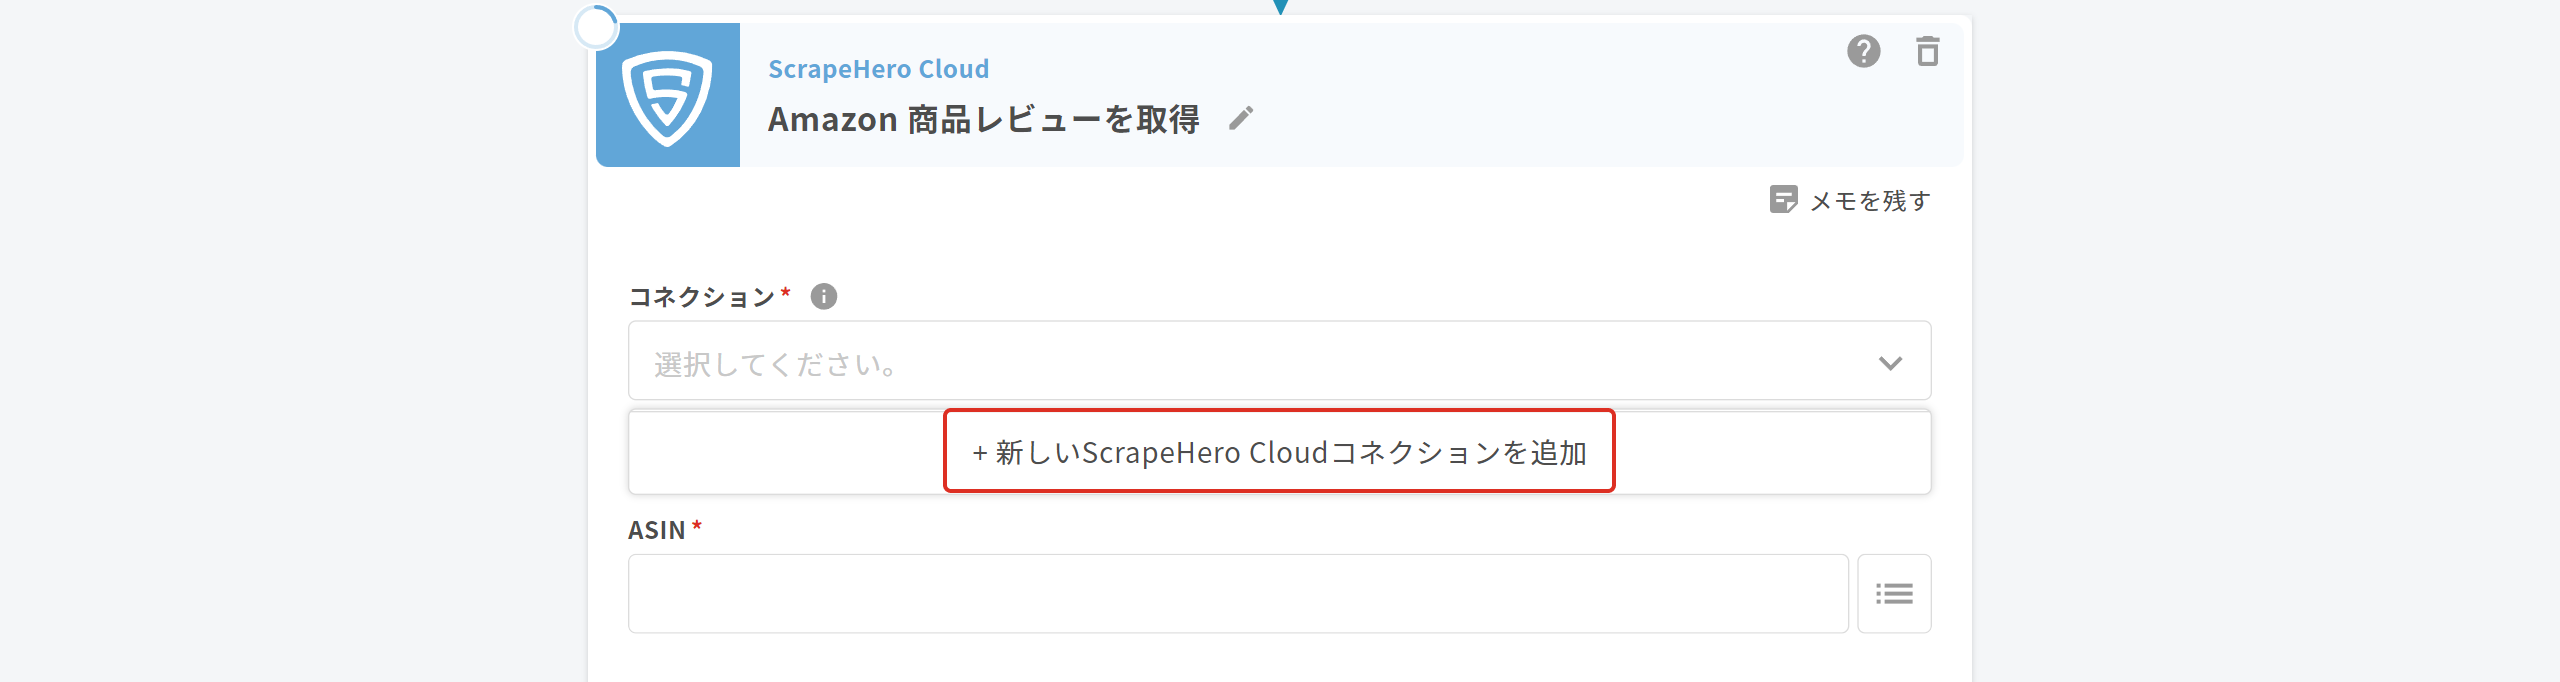Viewport: 2560px width, 682px height.
Task: Collapse the コネクション dropdown using its chevron
Action: tap(1890, 362)
